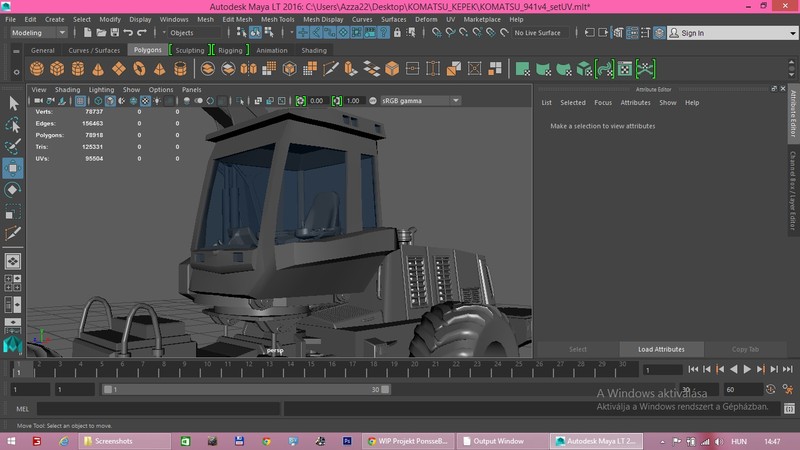The image size is (800, 450).
Task: Select the Lasso select tool
Action: [13, 125]
